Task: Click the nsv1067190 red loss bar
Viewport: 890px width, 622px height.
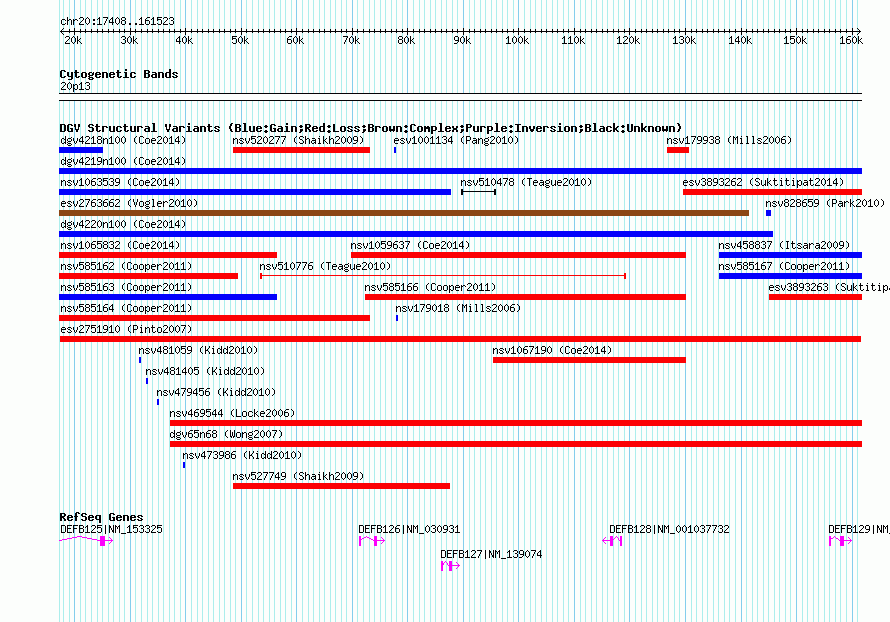Action: [x=589, y=360]
